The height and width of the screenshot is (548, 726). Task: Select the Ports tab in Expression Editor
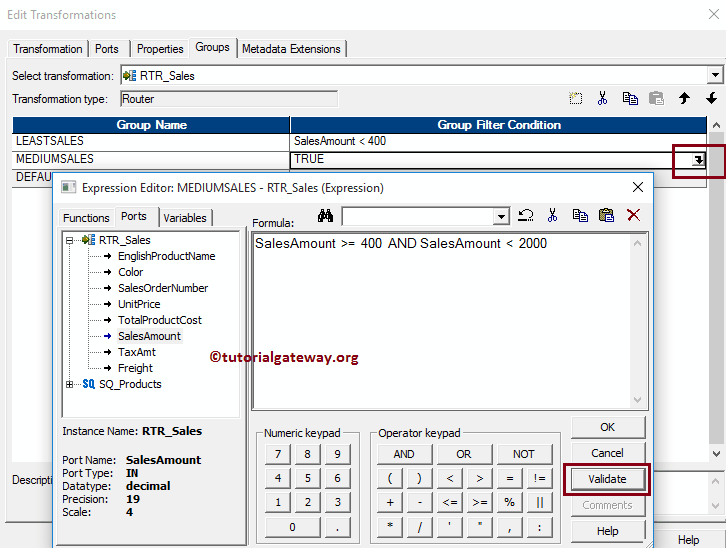pos(134,216)
